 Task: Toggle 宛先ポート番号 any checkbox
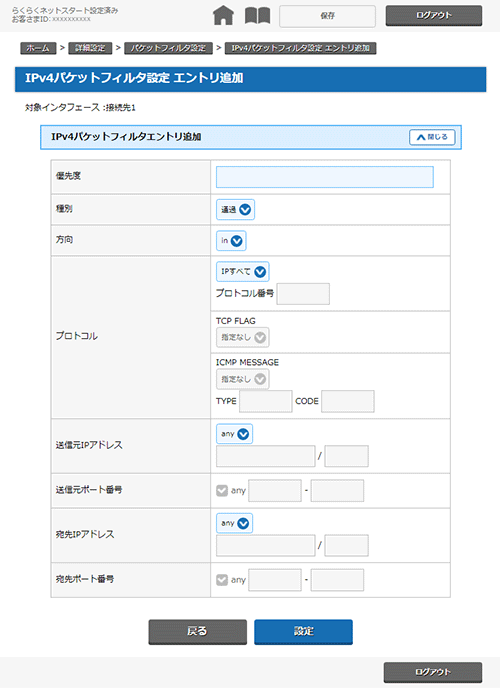click(222, 580)
